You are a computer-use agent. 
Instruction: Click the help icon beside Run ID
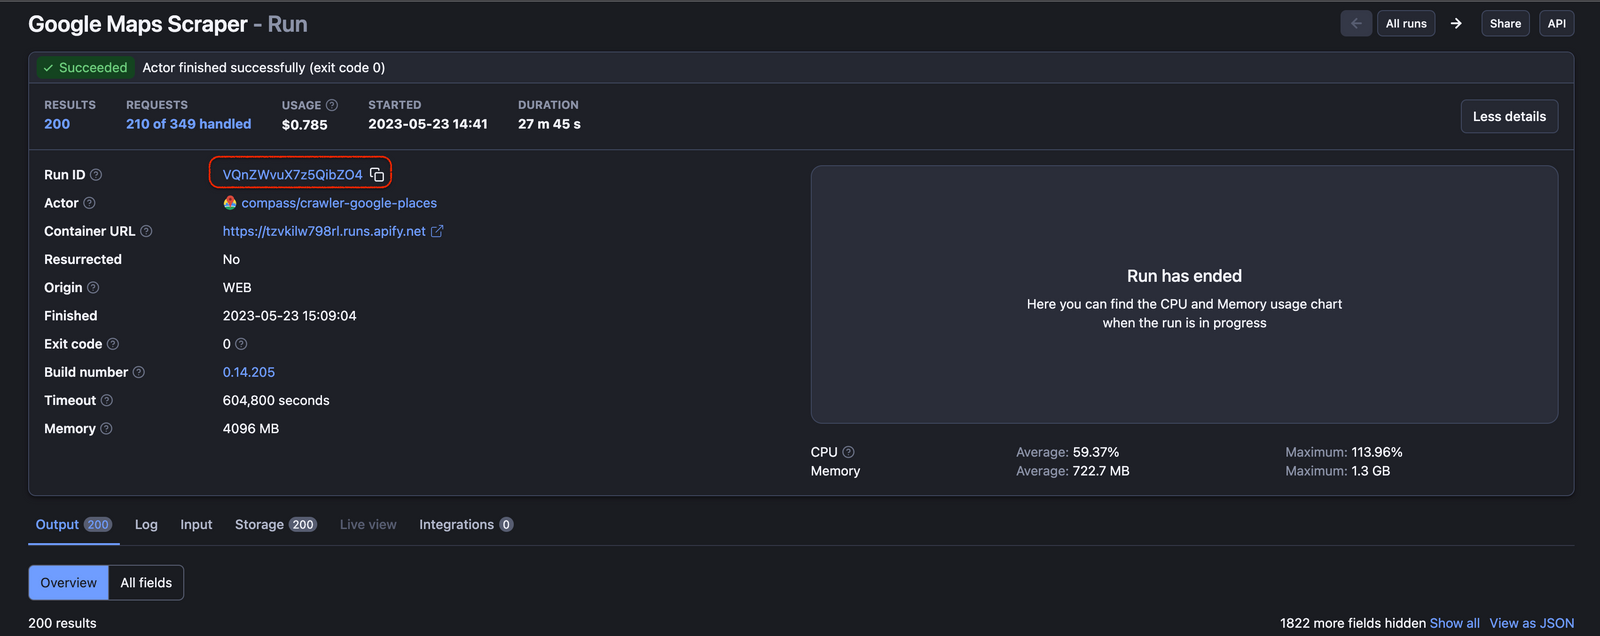click(x=96, y=175)
